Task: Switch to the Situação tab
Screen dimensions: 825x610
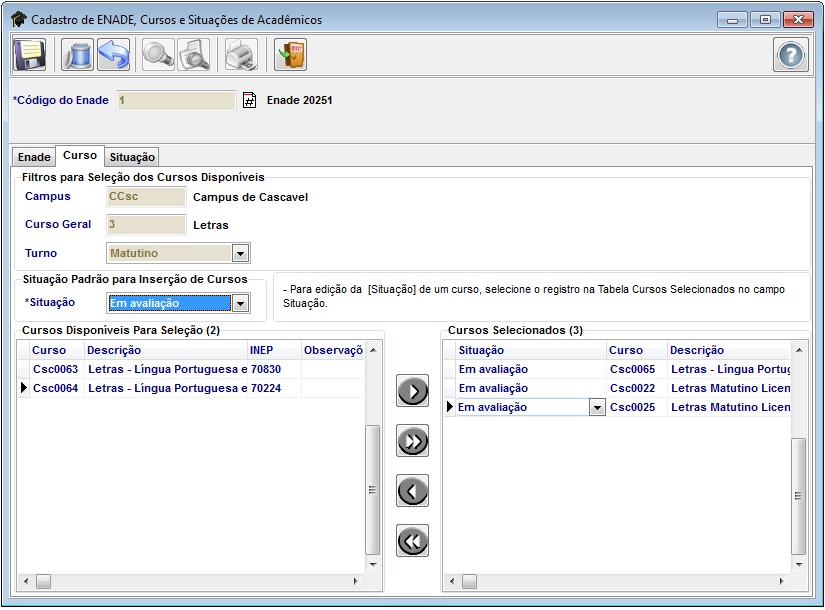Action: (x=132, y=157)
